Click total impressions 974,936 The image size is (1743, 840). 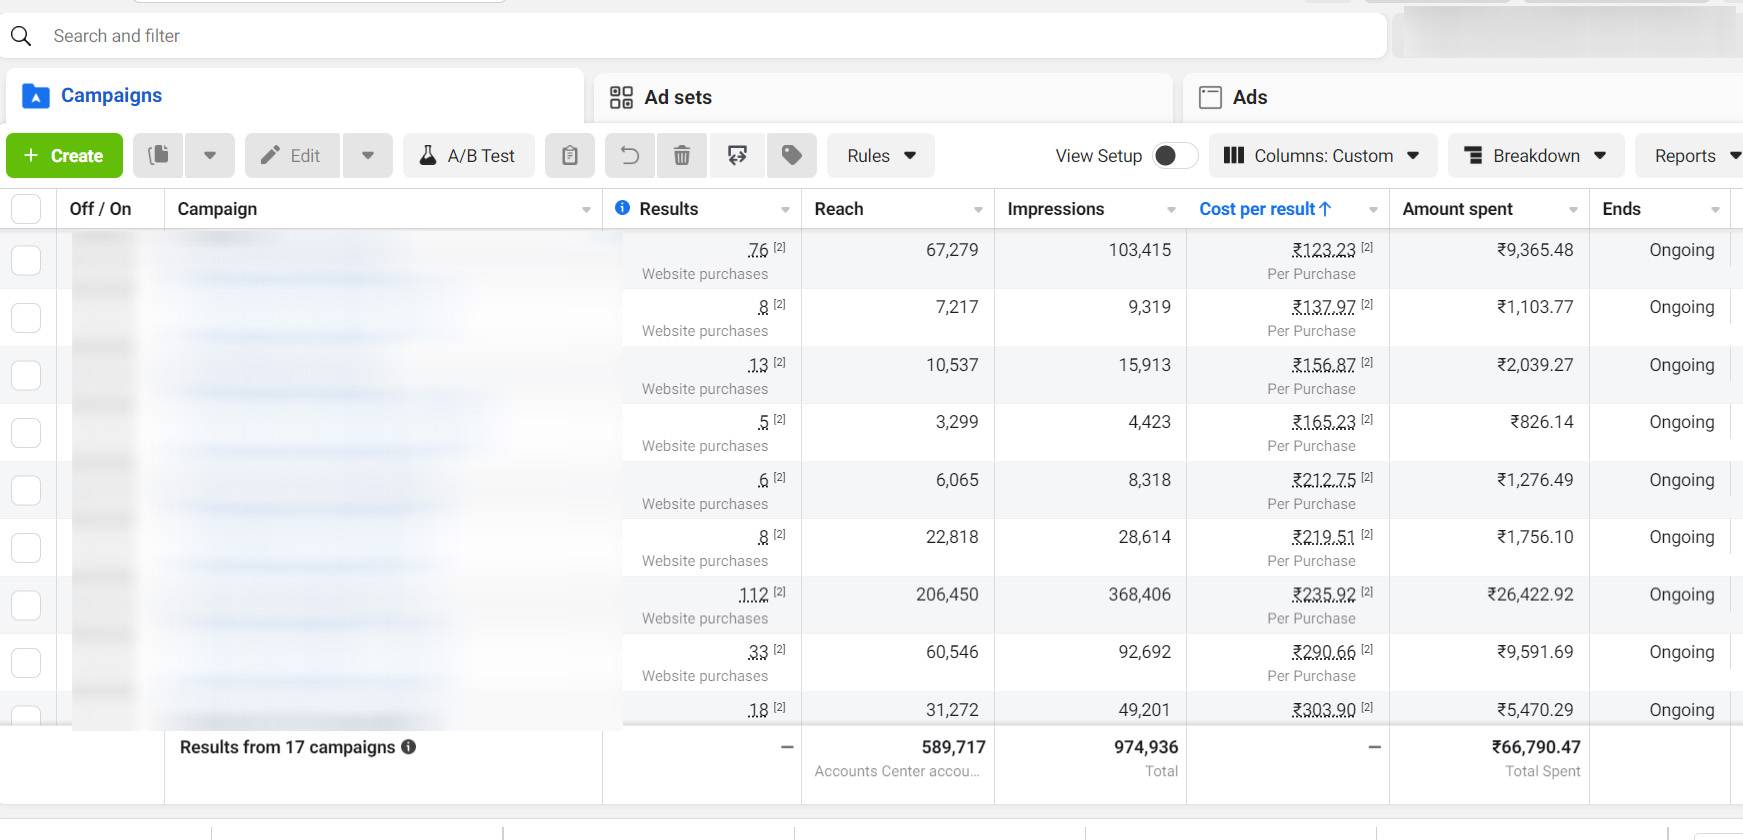coord(1146,747)
